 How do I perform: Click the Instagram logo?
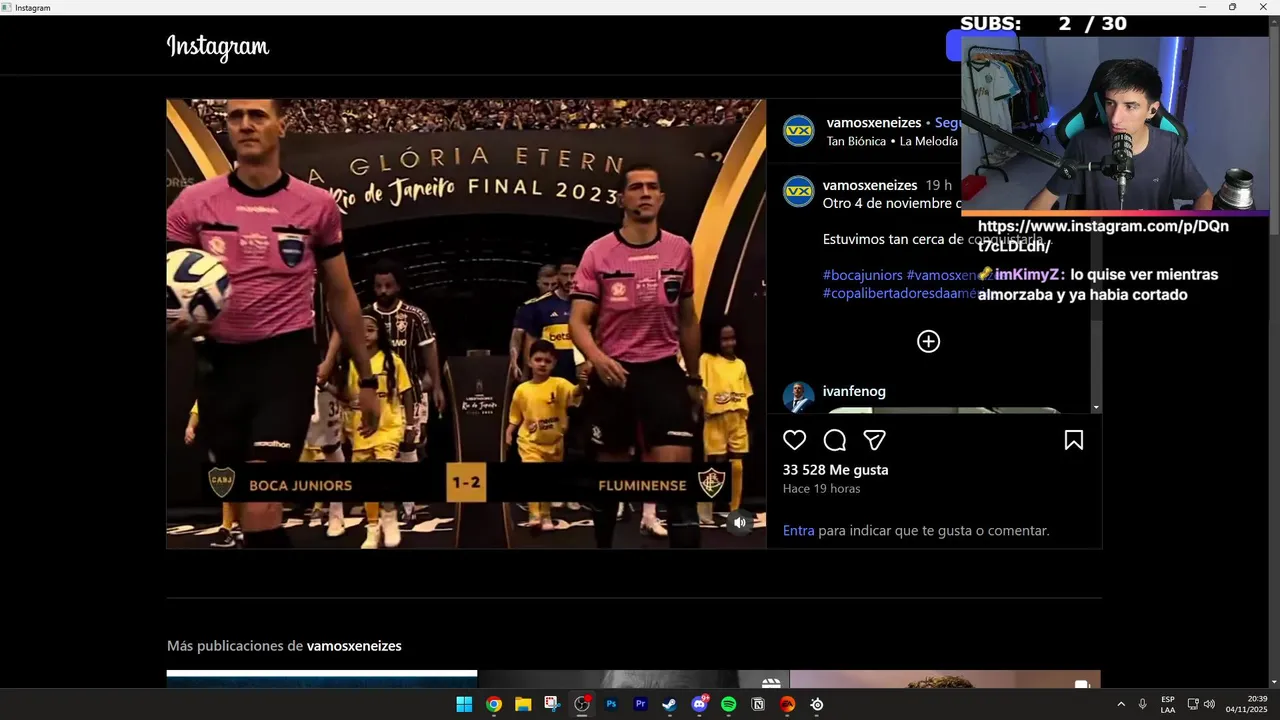click(218, 46)
